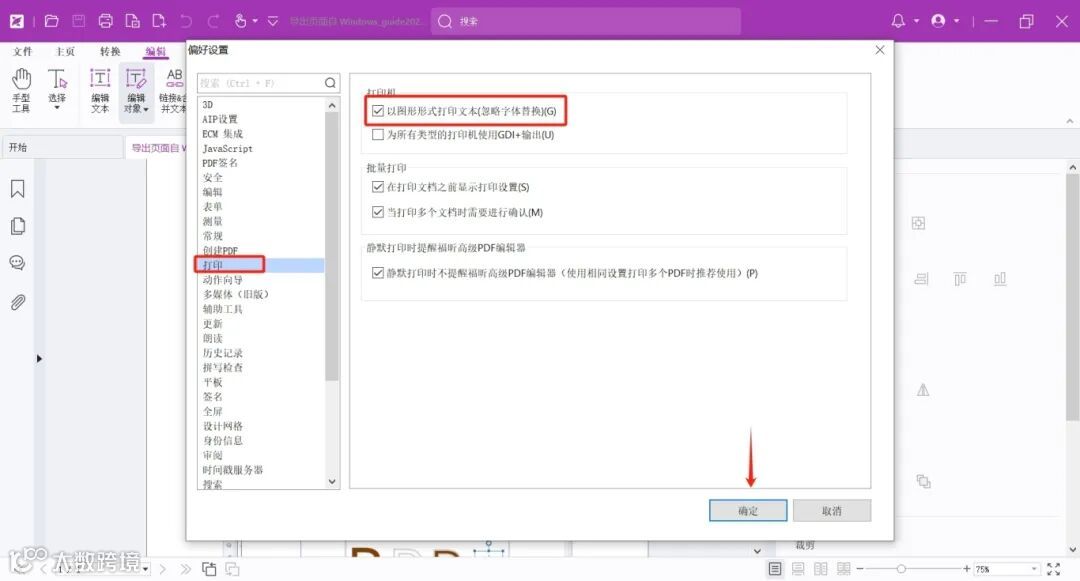Enable GDI+ output for all printers checkbox

[x=377, y=135]
